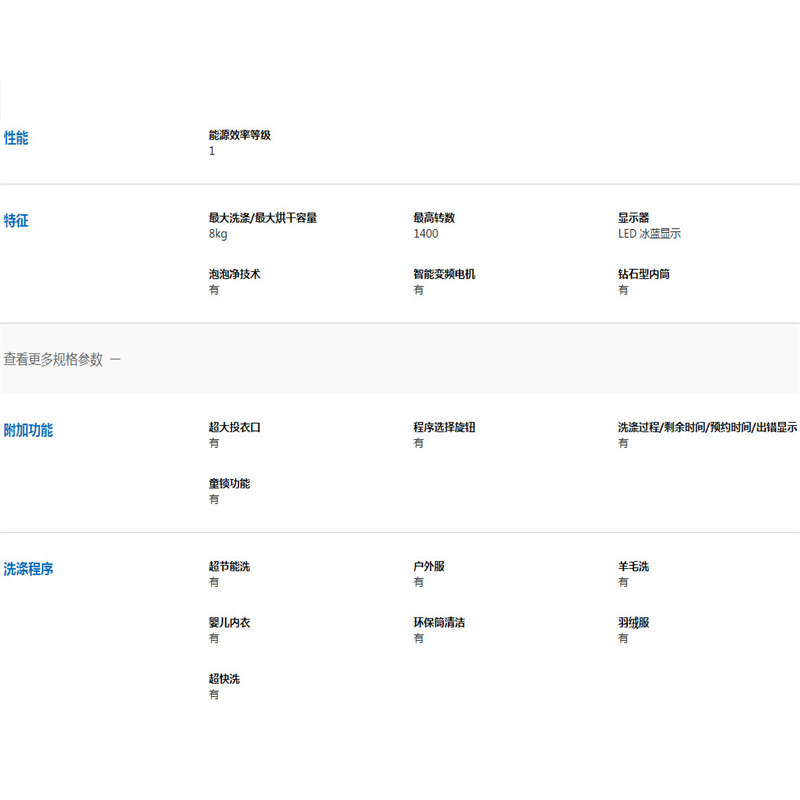Click the 显示器 label
Image resolution: width=800 pixels, height=800 pixels.
coord(633,218)
